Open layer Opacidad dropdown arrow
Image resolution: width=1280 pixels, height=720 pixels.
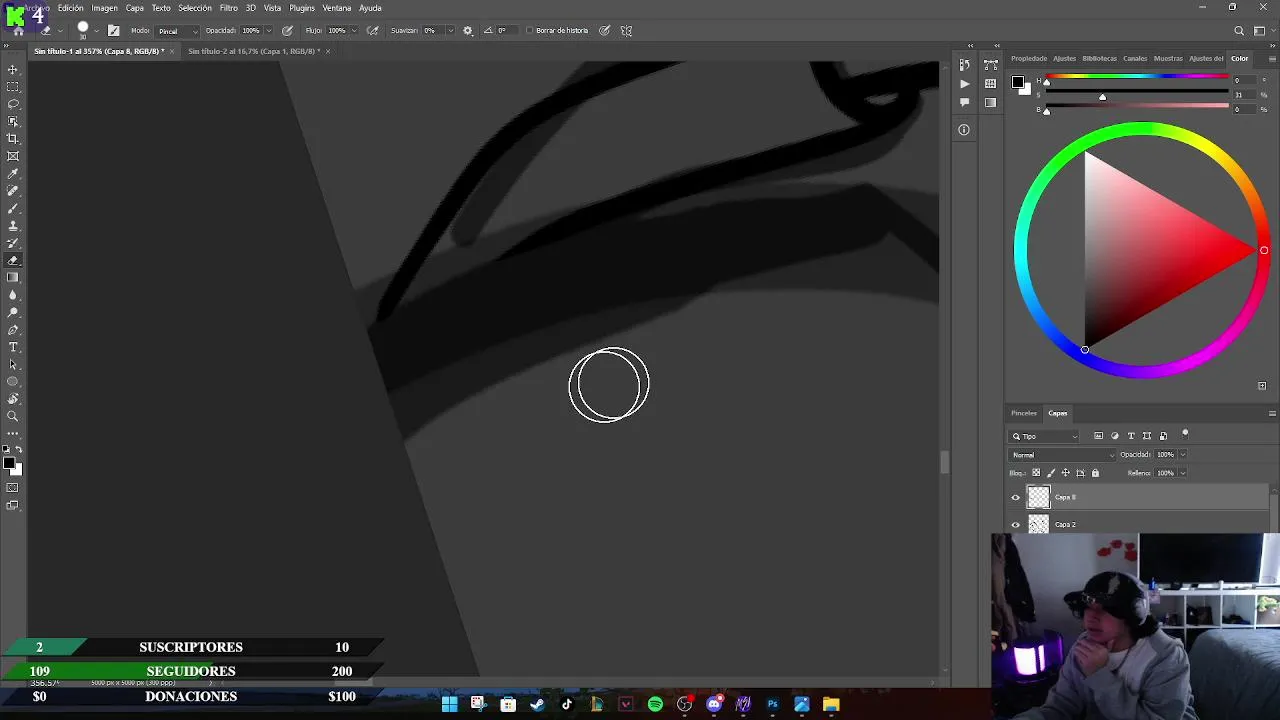tap(1182, 455)
